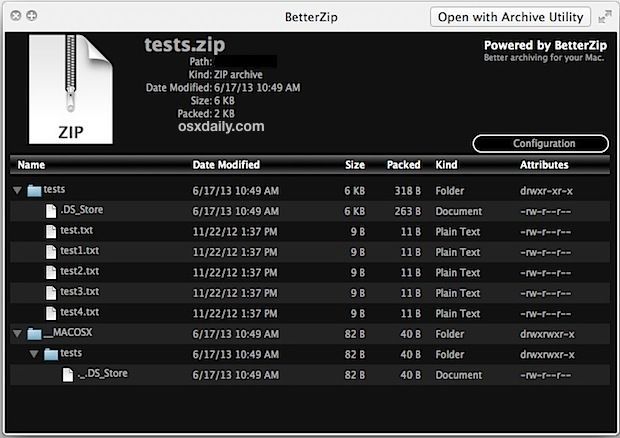
Task: Select the test2.txt file name
Action: point(79,271)
